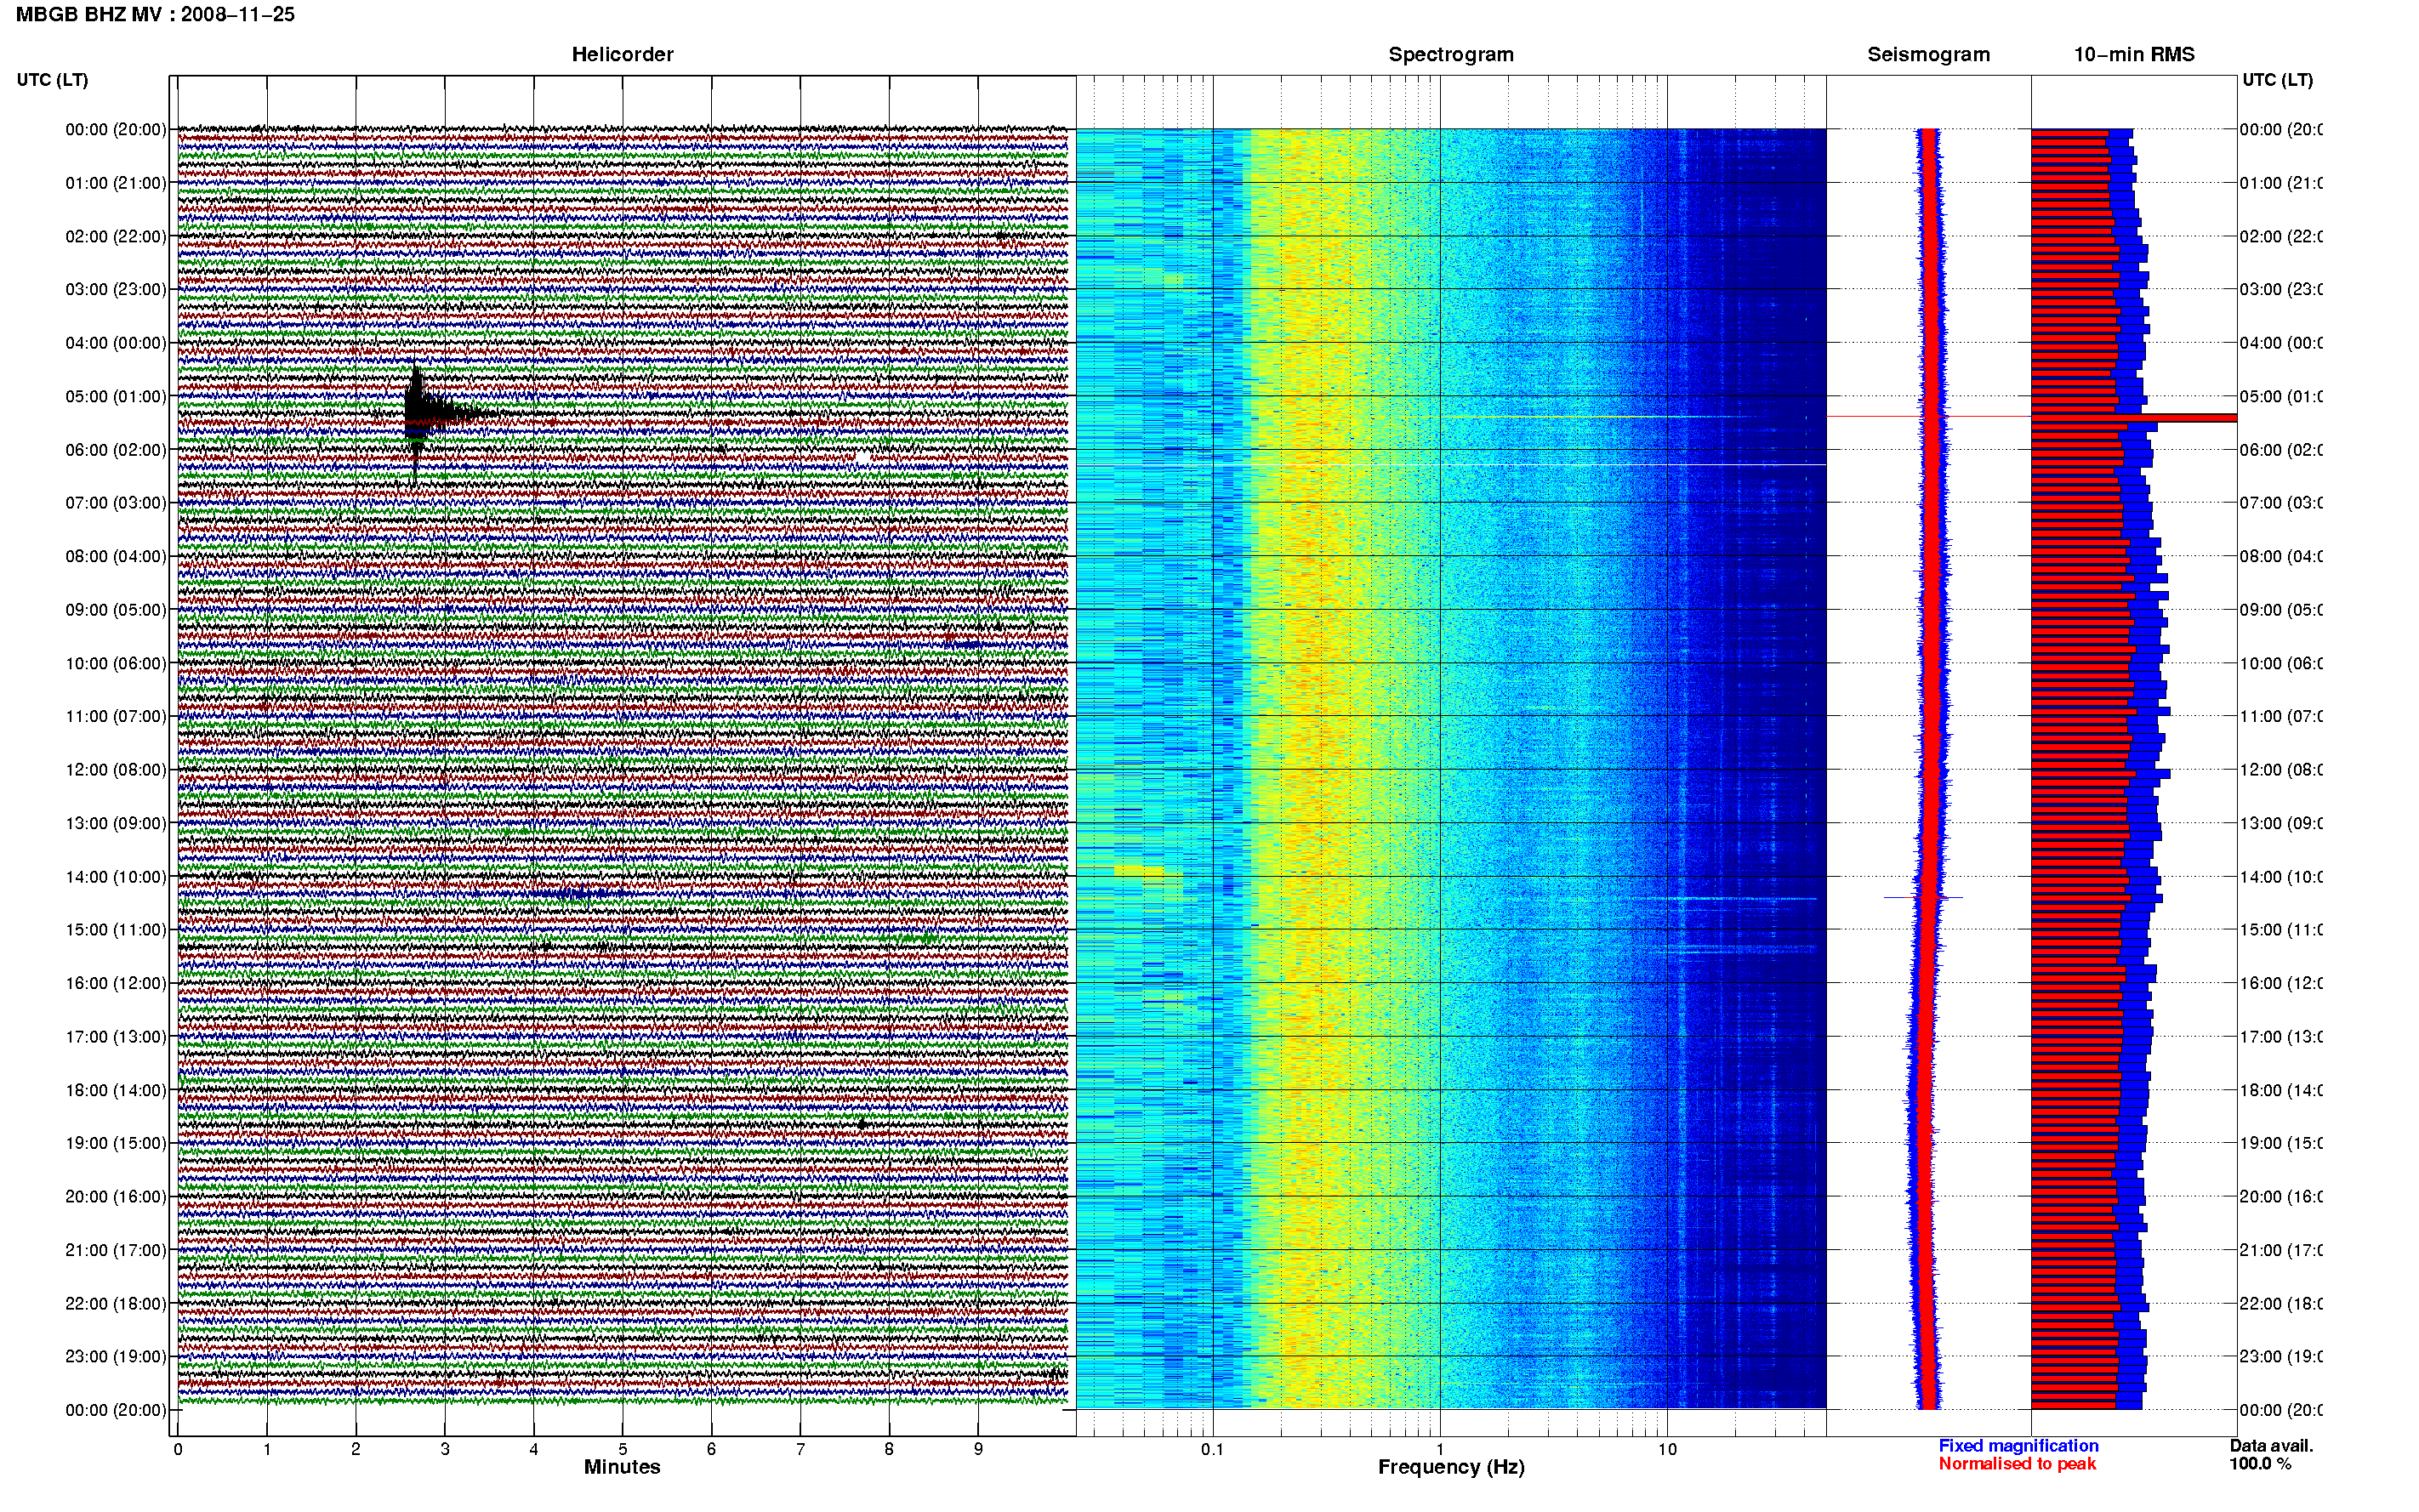This screenshot has height=1512, width=2419.
Task: Click the left time label '08:00 (04:00)'
Action: (116, 556)
